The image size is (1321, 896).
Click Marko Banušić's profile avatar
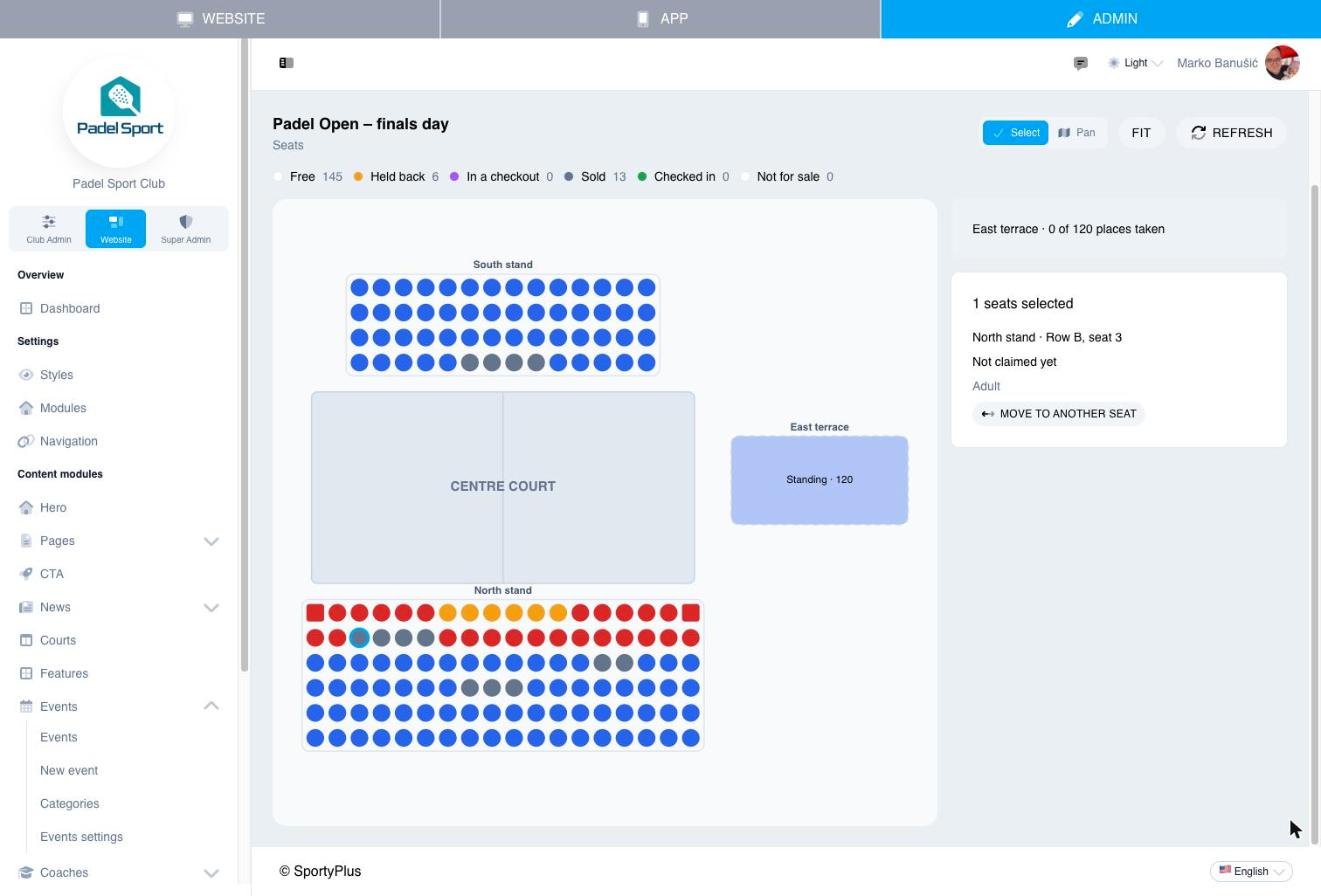pyautogui.click(x=1282, y=63)
